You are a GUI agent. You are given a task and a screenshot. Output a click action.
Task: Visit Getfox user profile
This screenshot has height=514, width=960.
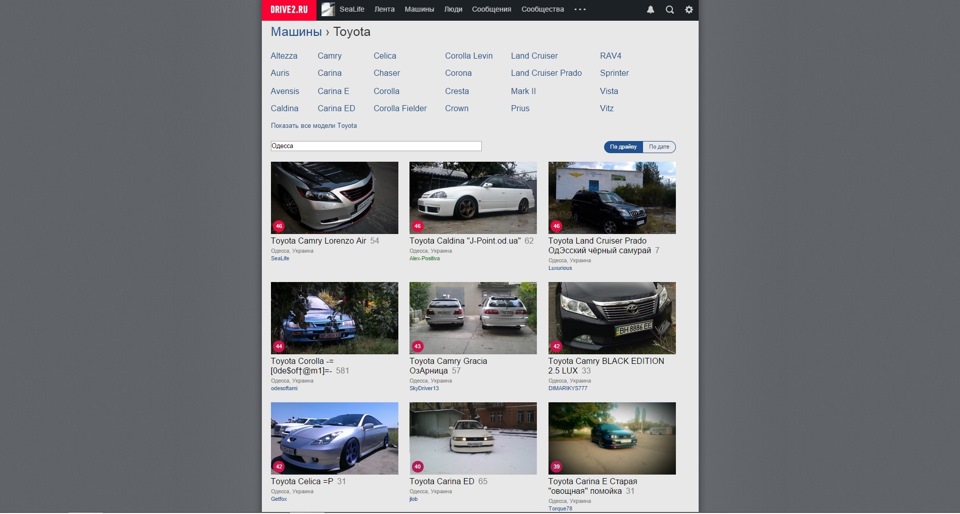click(x=279, y=499)
